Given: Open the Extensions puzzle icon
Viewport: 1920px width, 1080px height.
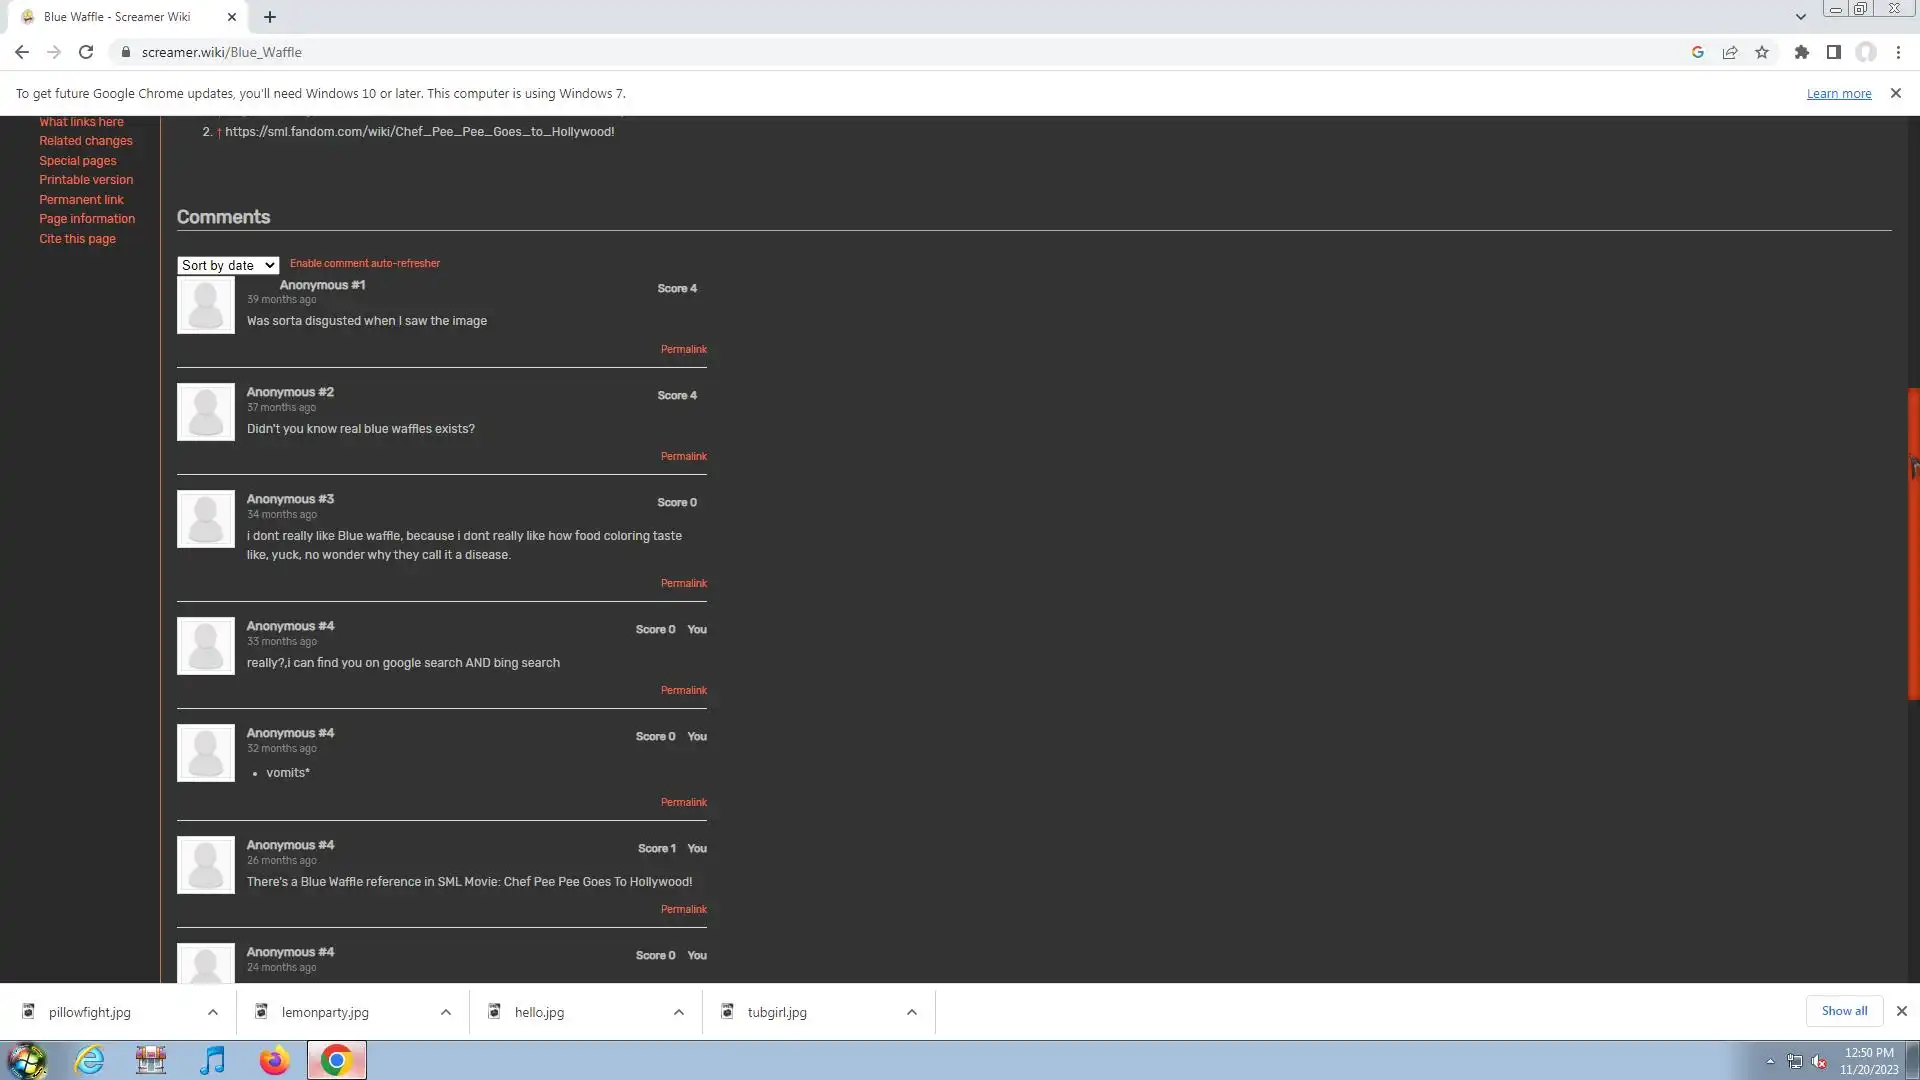Looking at the screenshot, I should click(1801, 52).
